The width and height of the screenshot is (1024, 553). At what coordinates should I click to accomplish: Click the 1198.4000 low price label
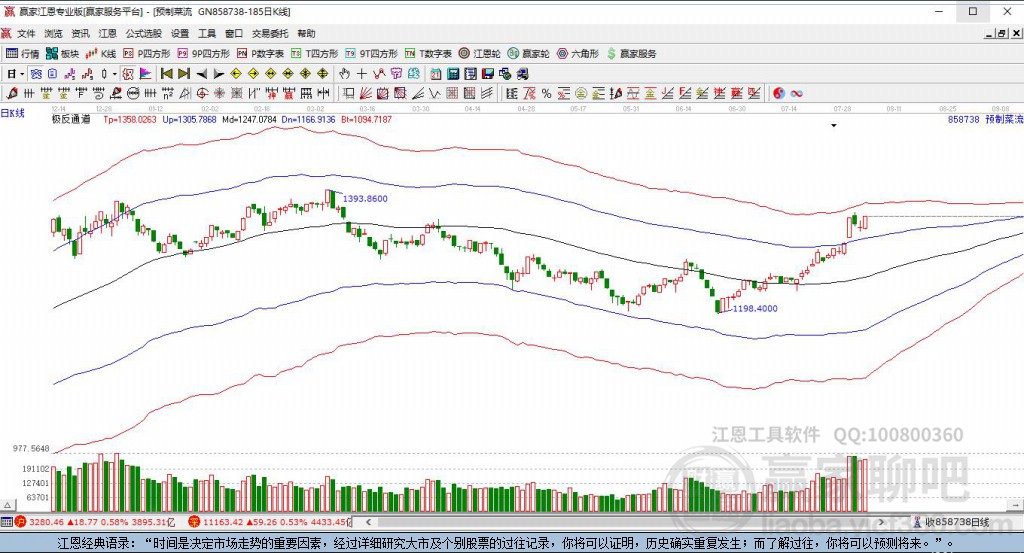pyautogui.click(x=755, y=308)
